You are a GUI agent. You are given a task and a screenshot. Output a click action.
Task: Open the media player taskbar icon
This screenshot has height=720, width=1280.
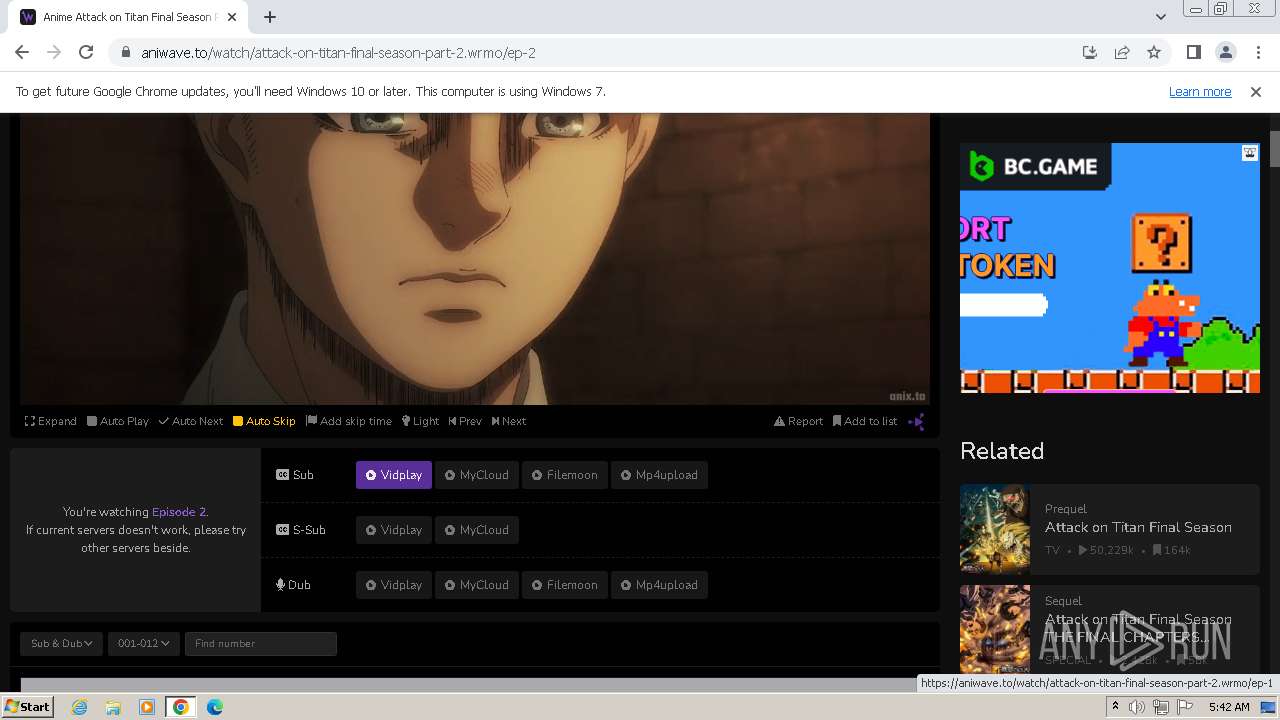click(147, 707)
